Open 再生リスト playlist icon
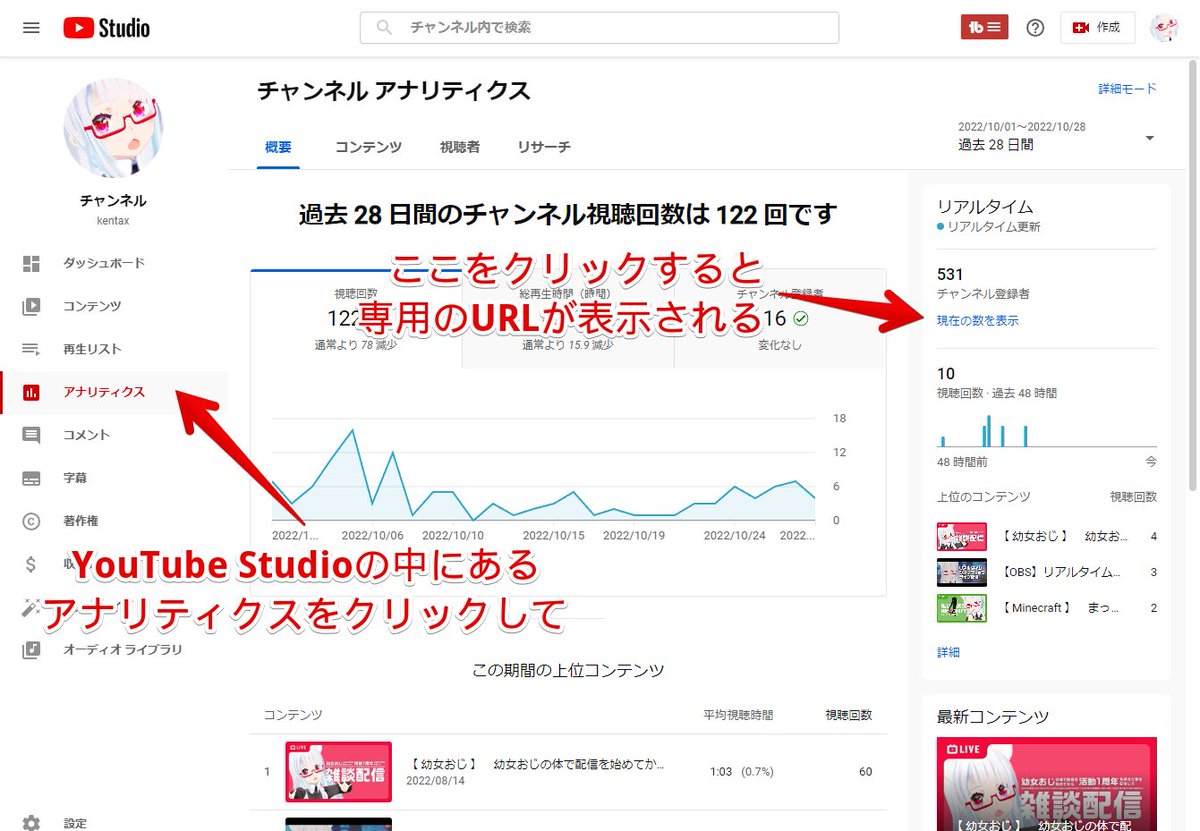The width and height of the screenshot is (1200, 831). 31,349
